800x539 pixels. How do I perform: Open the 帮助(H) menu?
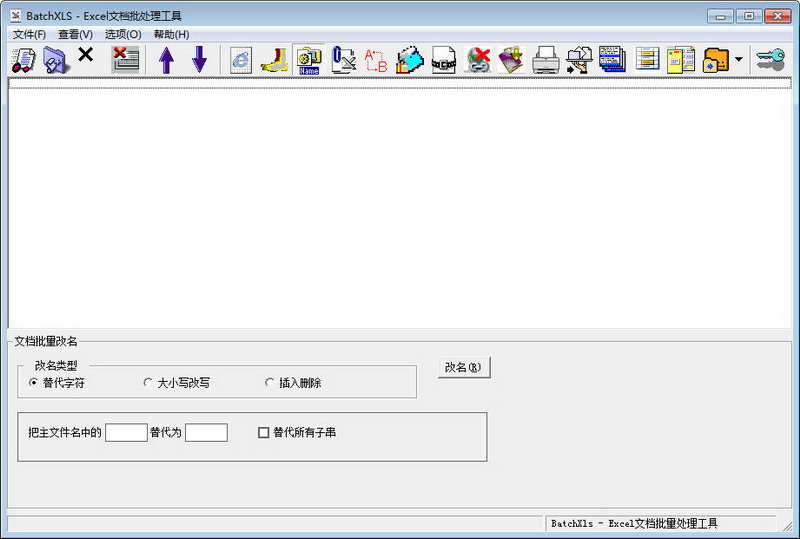[171, 34]
